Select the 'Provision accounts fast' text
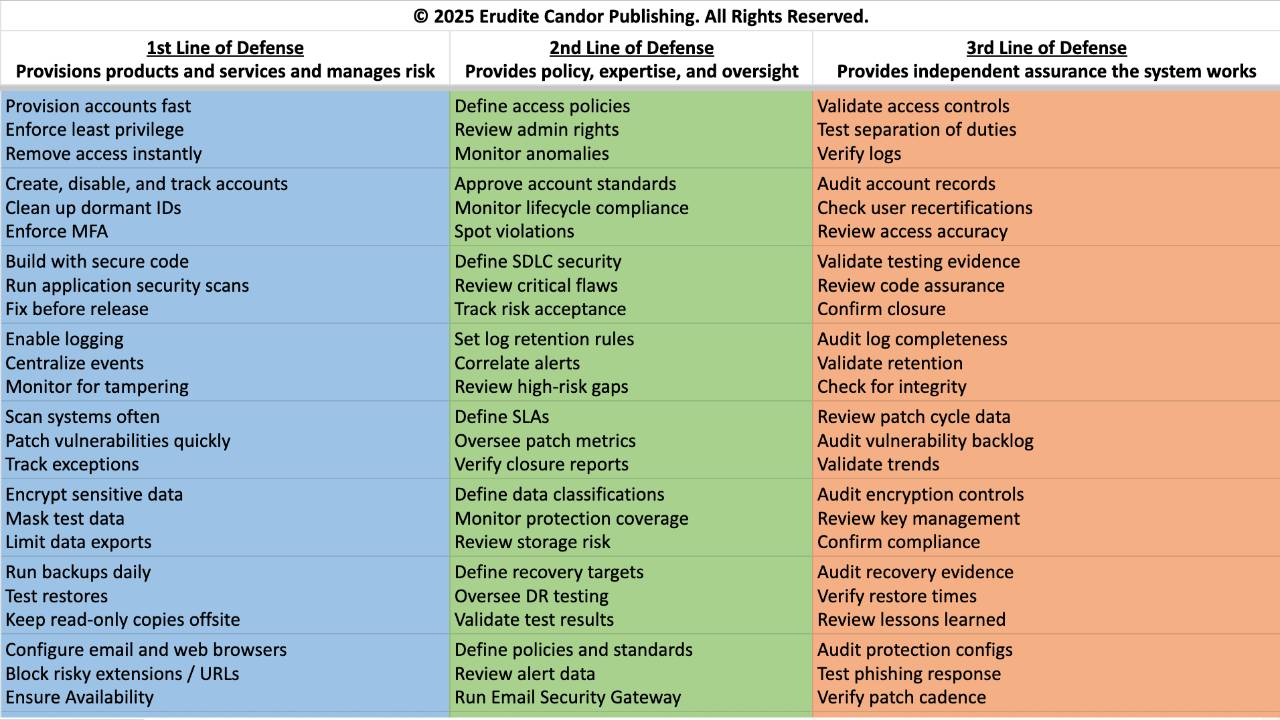 click(98, 106)
